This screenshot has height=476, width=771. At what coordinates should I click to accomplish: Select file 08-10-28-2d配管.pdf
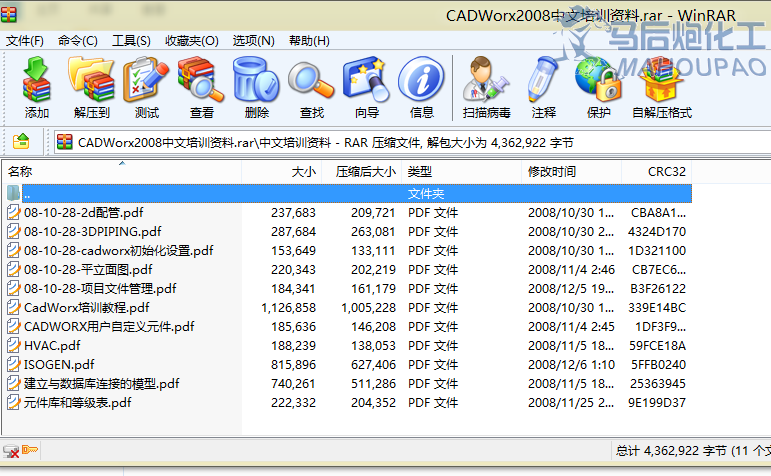point(84,212)
